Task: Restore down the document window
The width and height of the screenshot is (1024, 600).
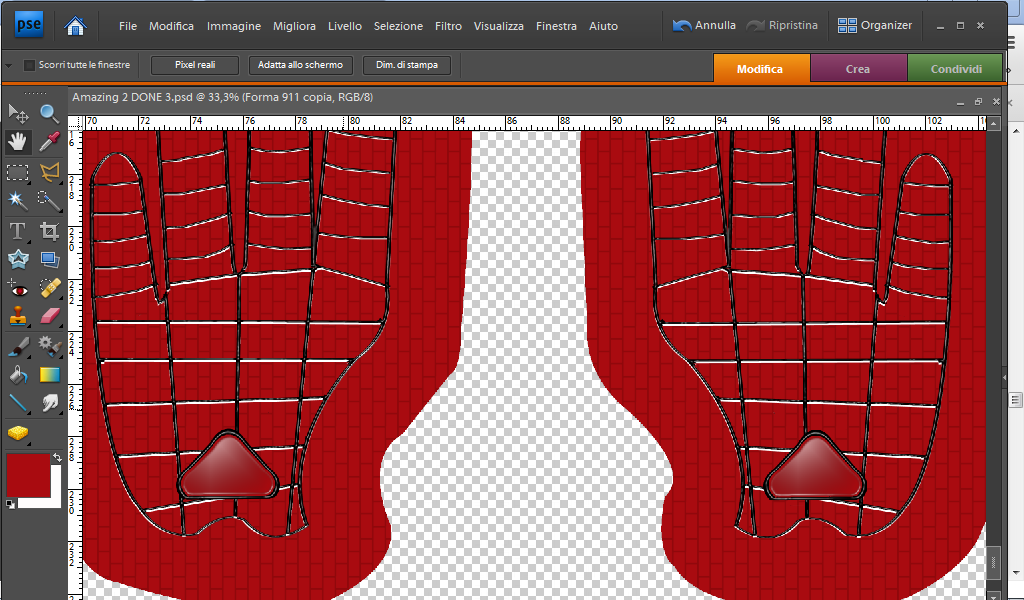Action: (978, 102)
